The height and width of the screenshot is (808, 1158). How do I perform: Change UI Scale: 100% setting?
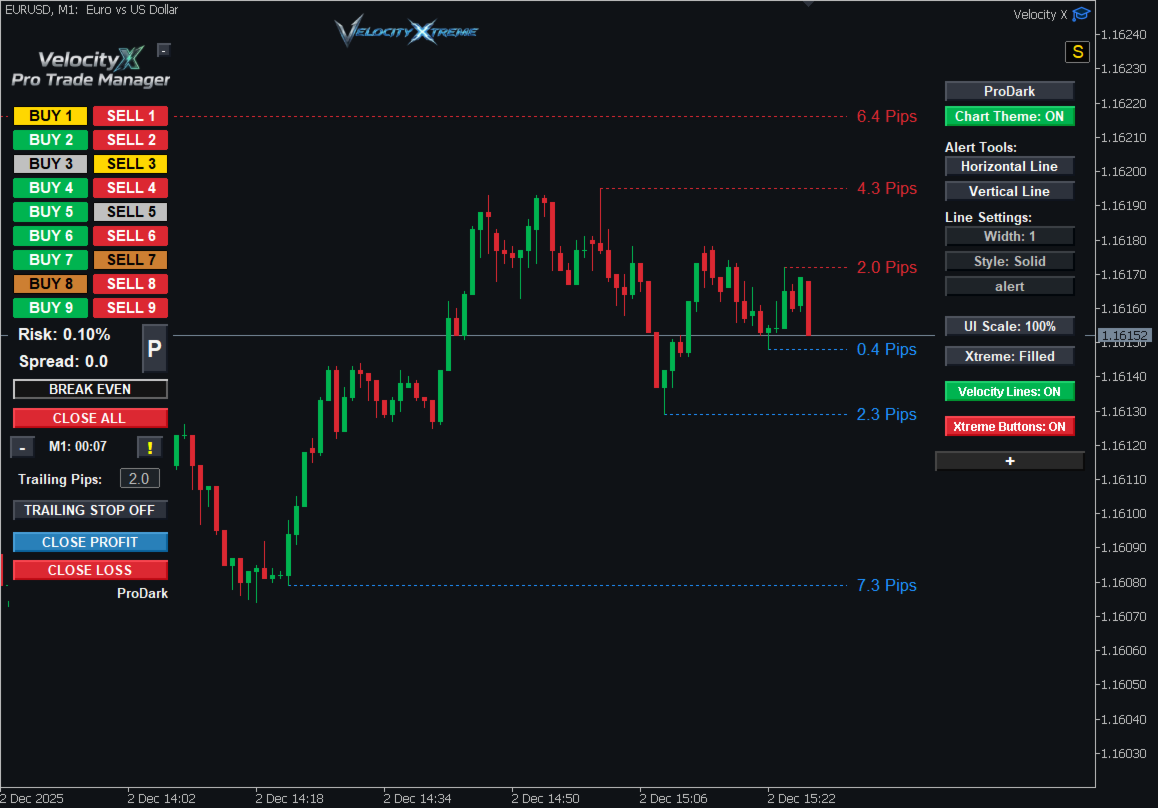[1010, 326]
